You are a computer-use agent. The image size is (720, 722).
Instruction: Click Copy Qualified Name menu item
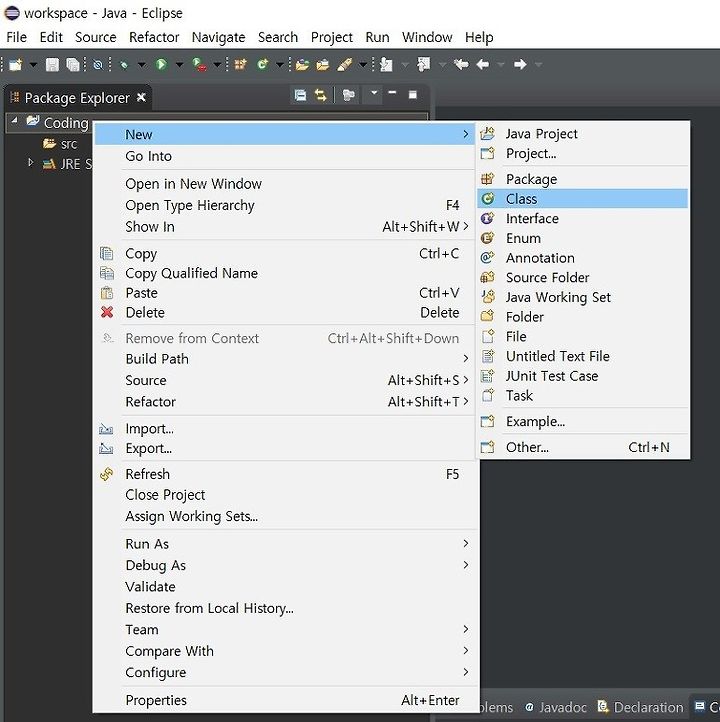(x=285, y=273)
